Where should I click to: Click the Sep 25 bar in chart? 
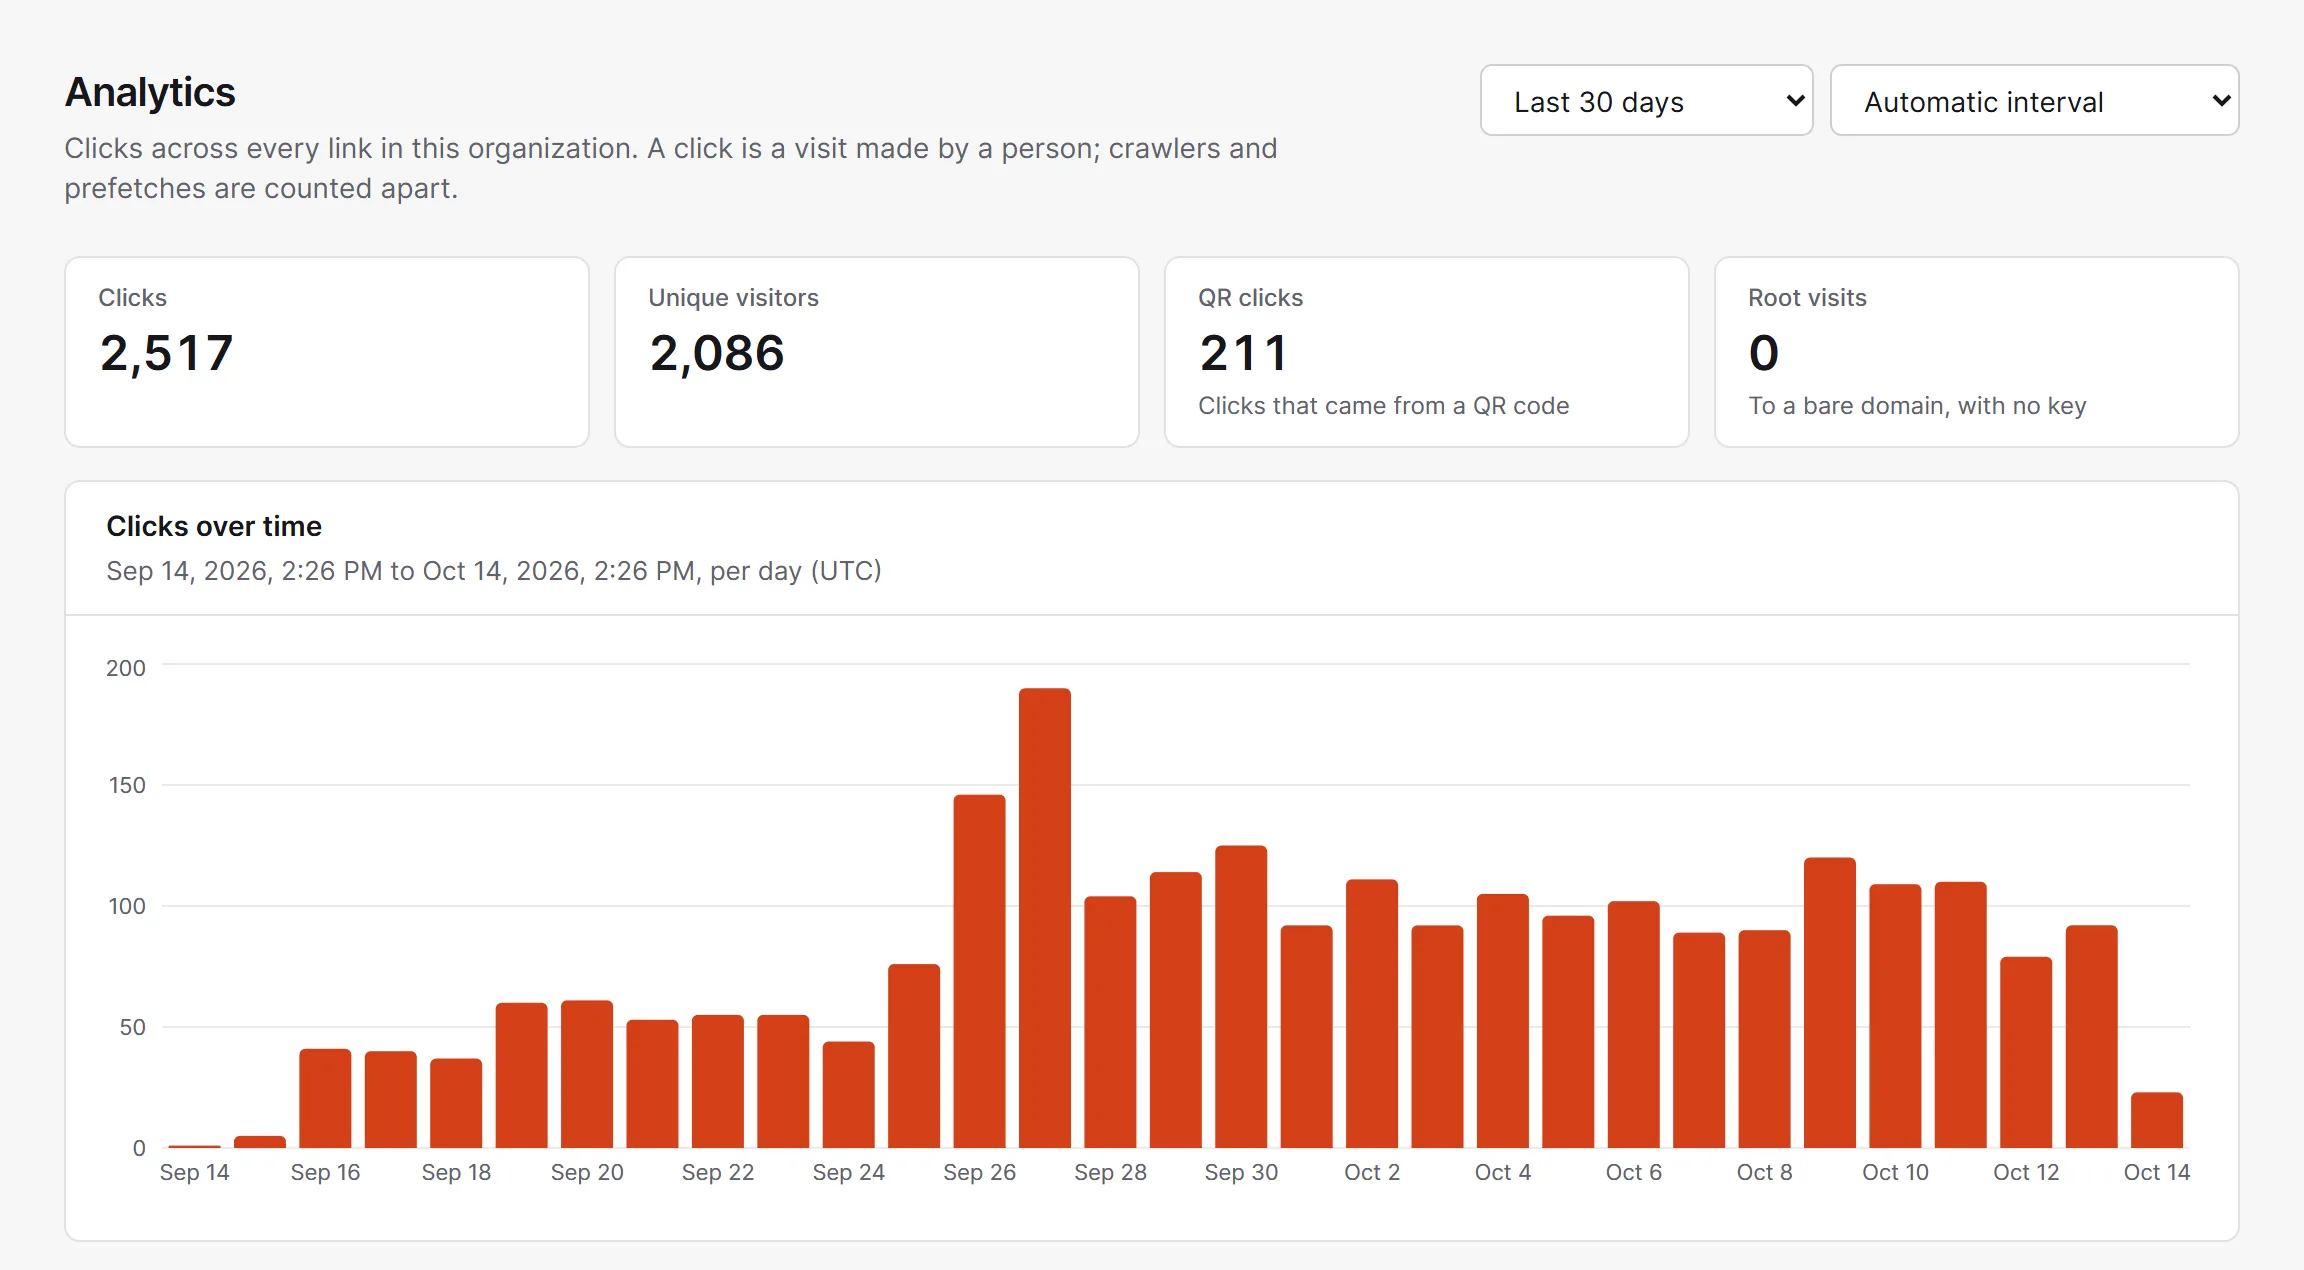pyautogui.click(x=914, y=1056)
